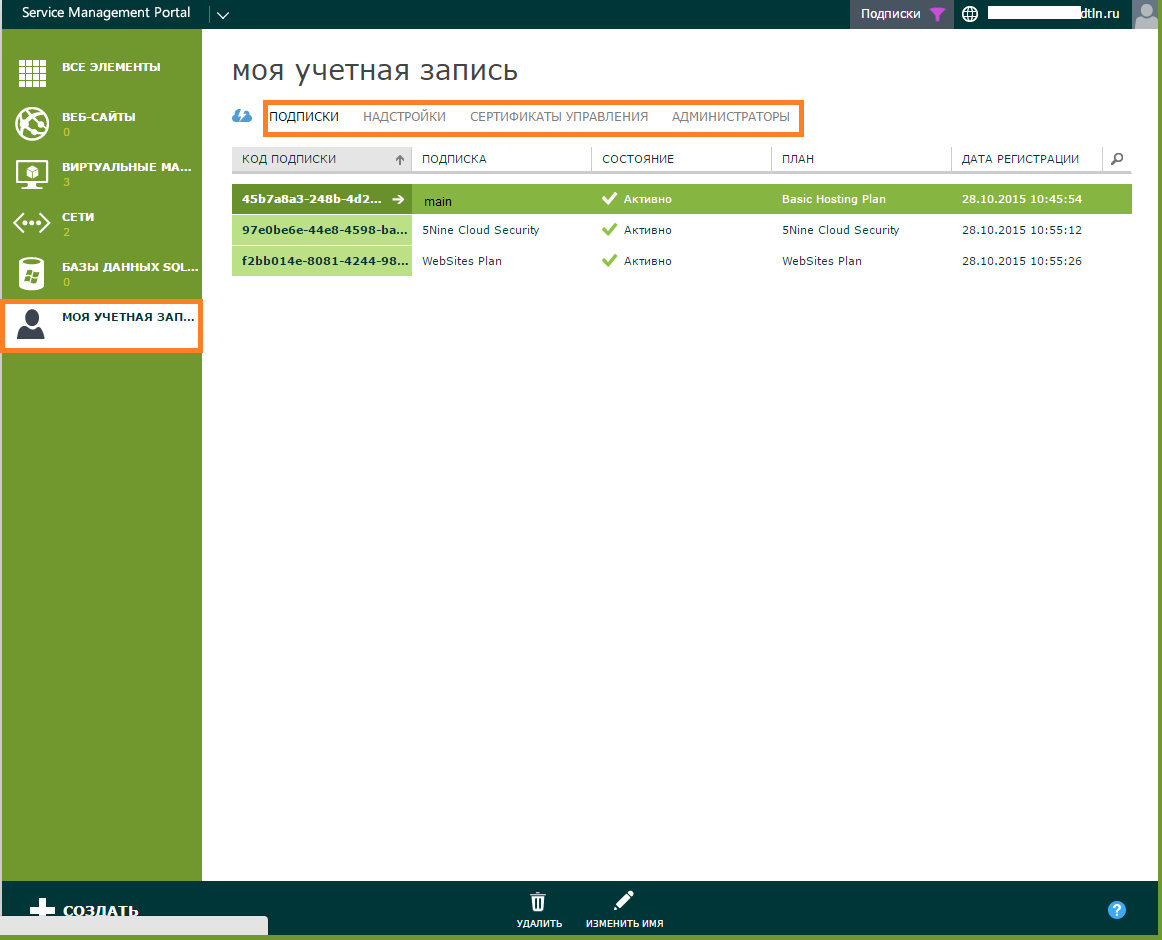This screenshot has height=940, width=1162.
Task: Click the date 28.10.2015 10:55:12
Action: coord(1022,230)
